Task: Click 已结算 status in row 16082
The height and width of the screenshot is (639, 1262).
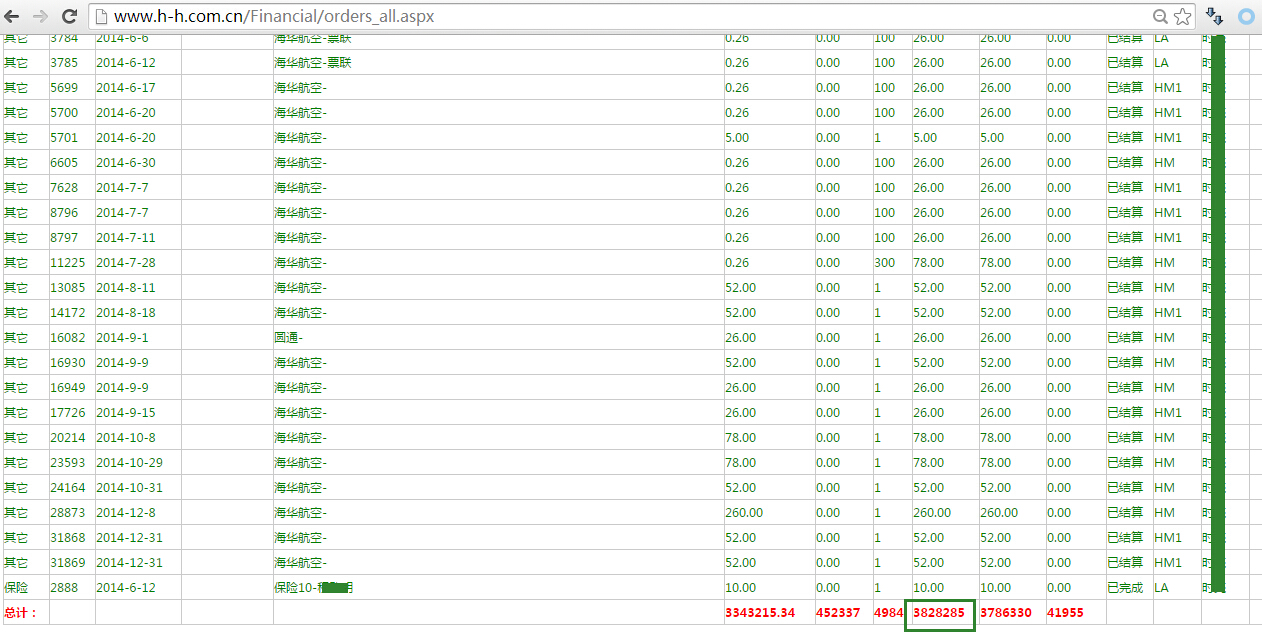Action: point(1125,337)
